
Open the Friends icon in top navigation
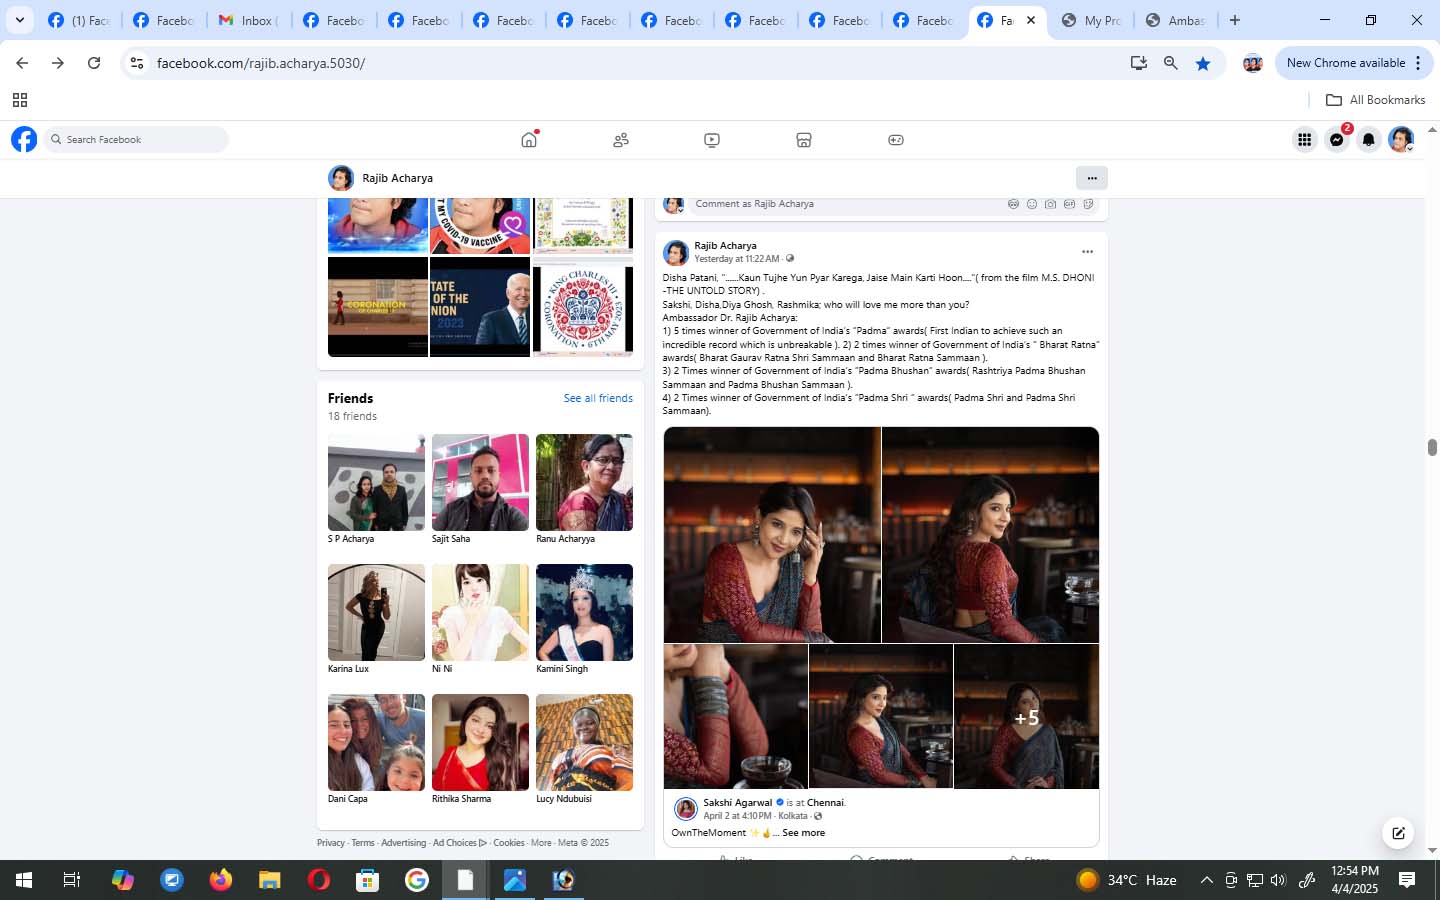[621, 140]
